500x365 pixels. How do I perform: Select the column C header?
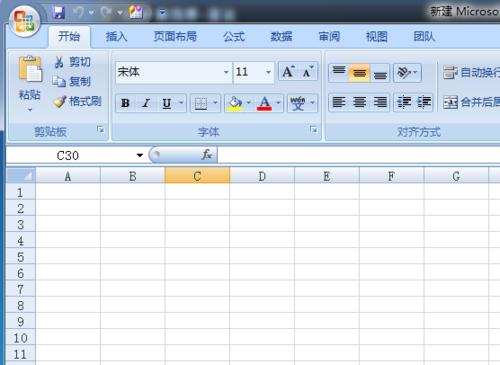(197, 176)
